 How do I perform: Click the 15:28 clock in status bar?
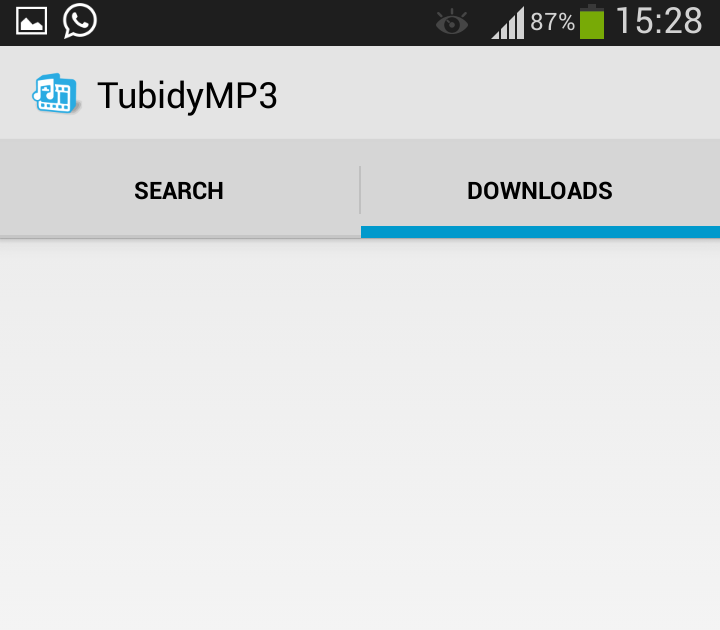[x=659, y=21]
